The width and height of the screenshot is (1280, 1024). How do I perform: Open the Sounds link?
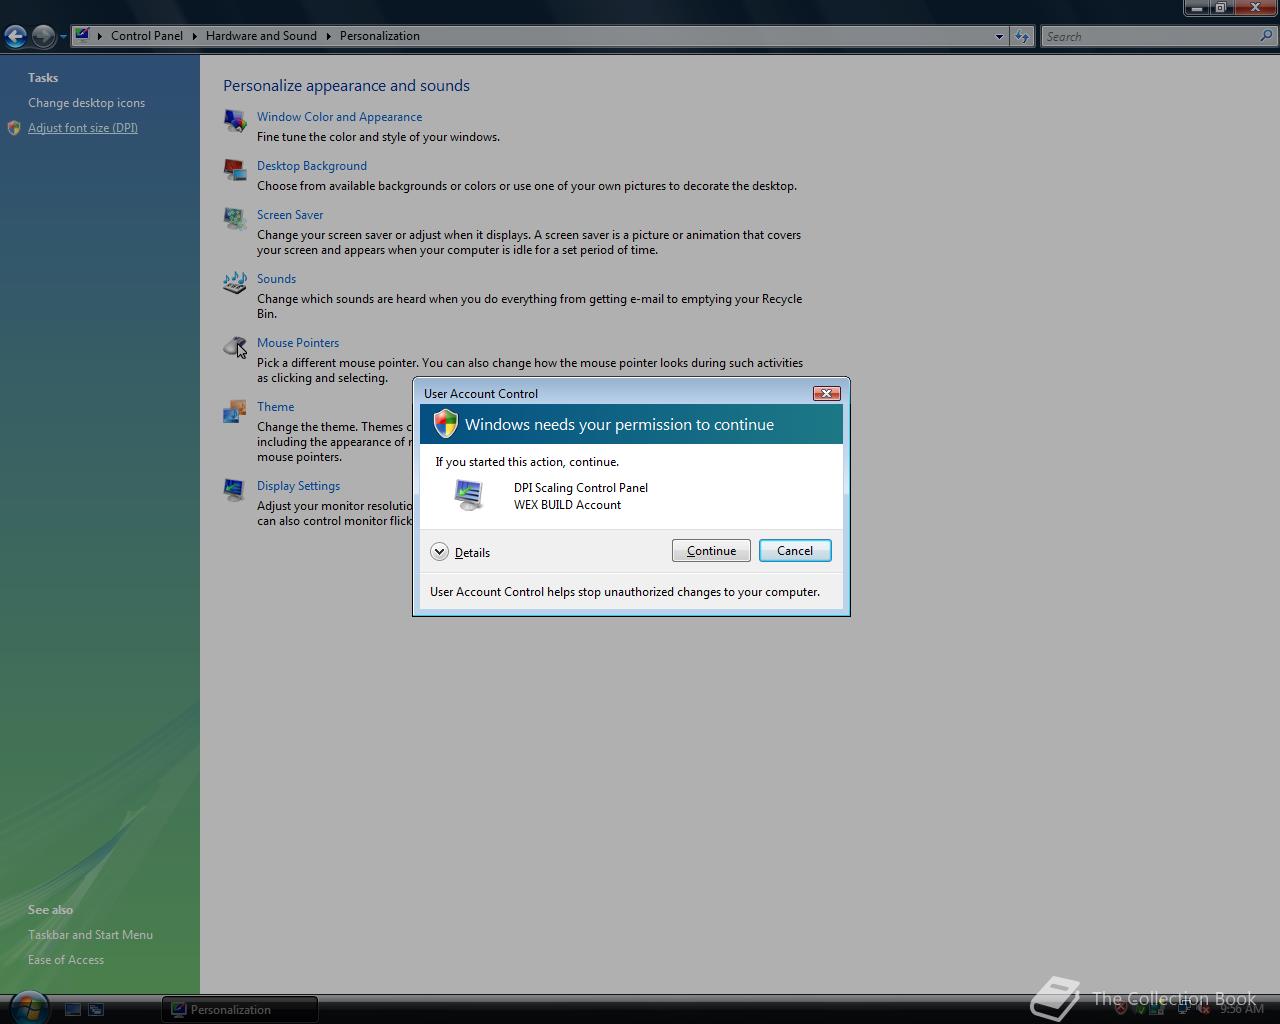276,279
